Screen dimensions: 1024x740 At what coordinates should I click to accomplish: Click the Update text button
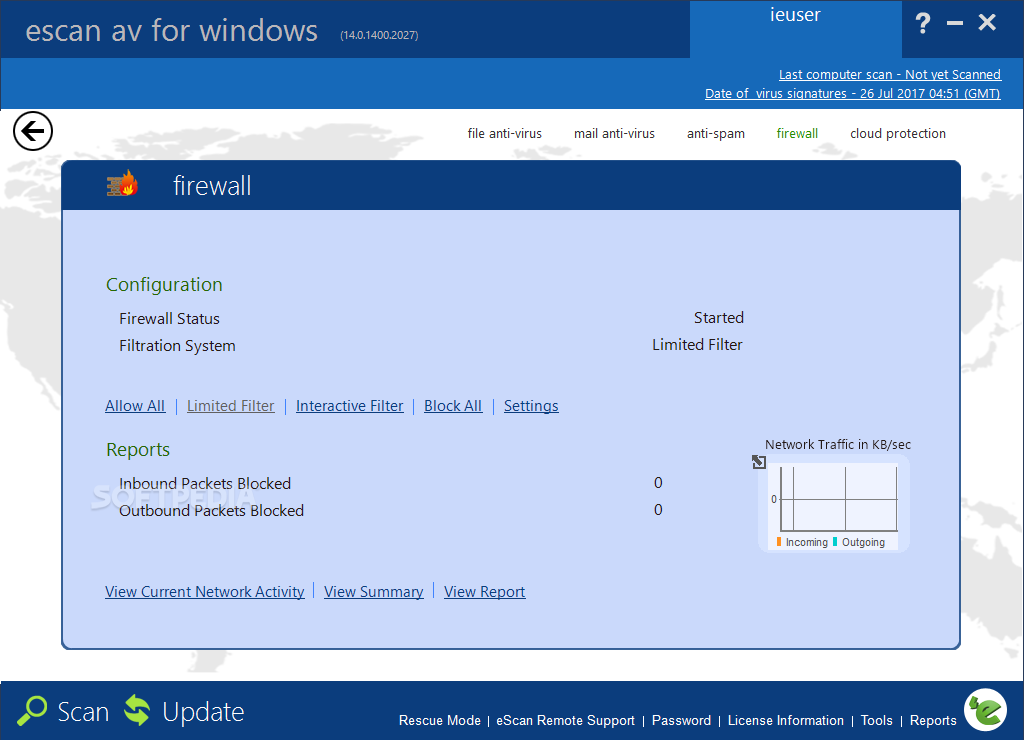click(x=203, y=712)
